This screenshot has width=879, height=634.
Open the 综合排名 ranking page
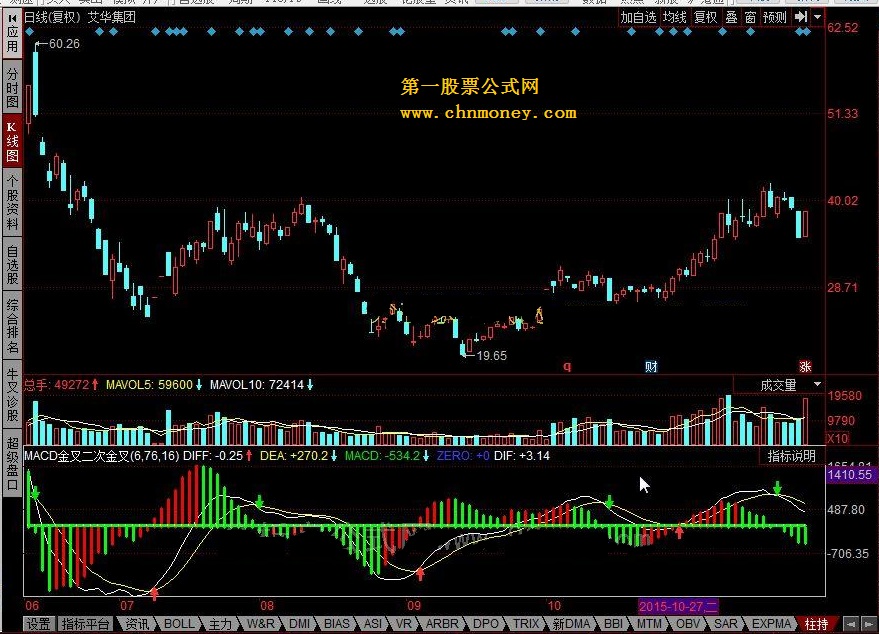12,325
